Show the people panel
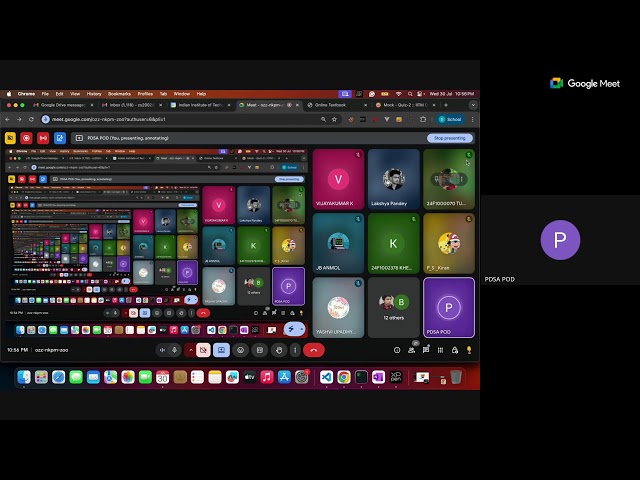This screenshot has height=480, width=640. (x=411, y=350)
